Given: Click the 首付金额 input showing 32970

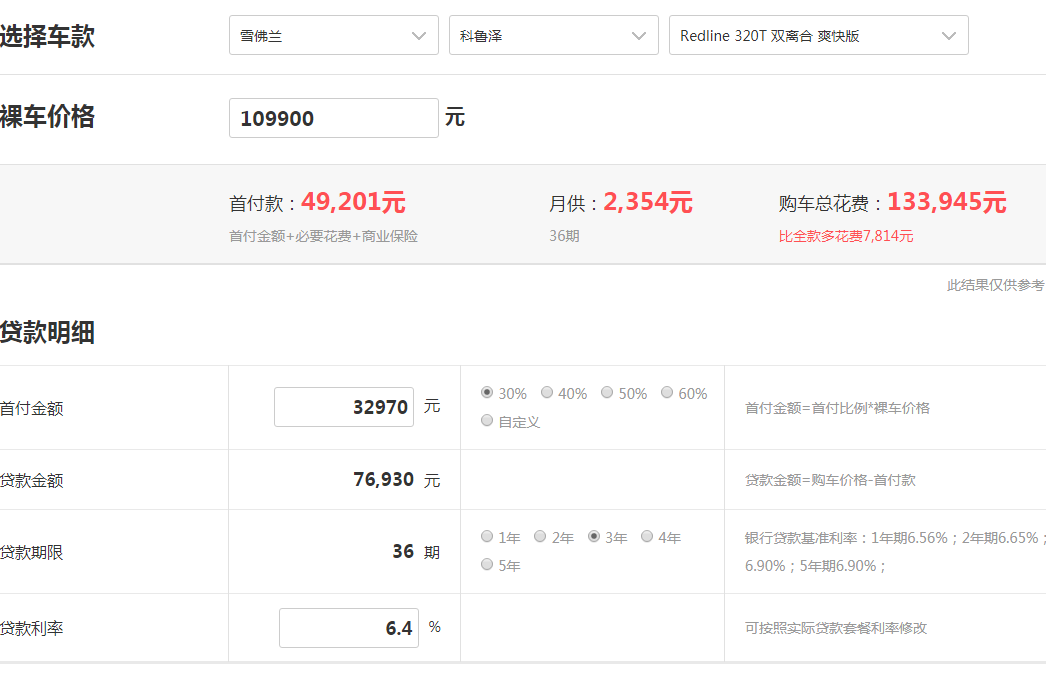Looking at the screenshot, I should coord(344,407).
